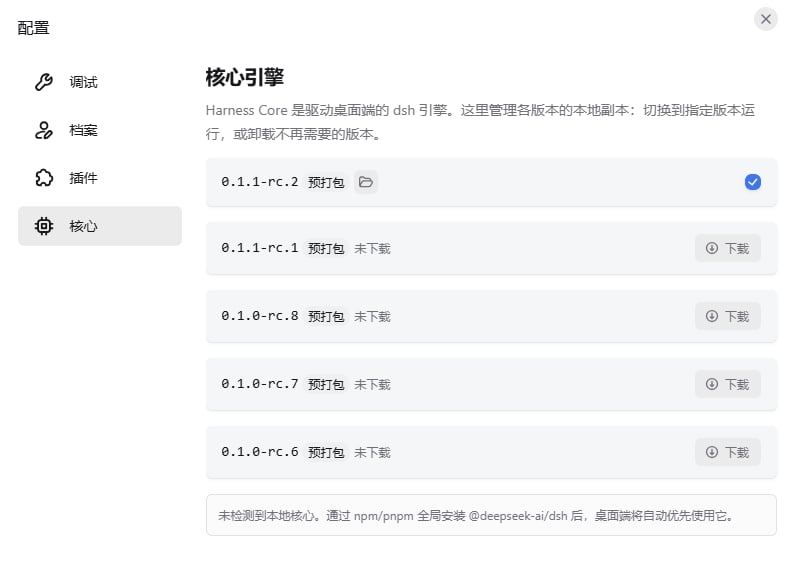Click the 0.1.1-rc.1 version label
The width and height of the screenshot is (786, 574).
click(260, 248)
